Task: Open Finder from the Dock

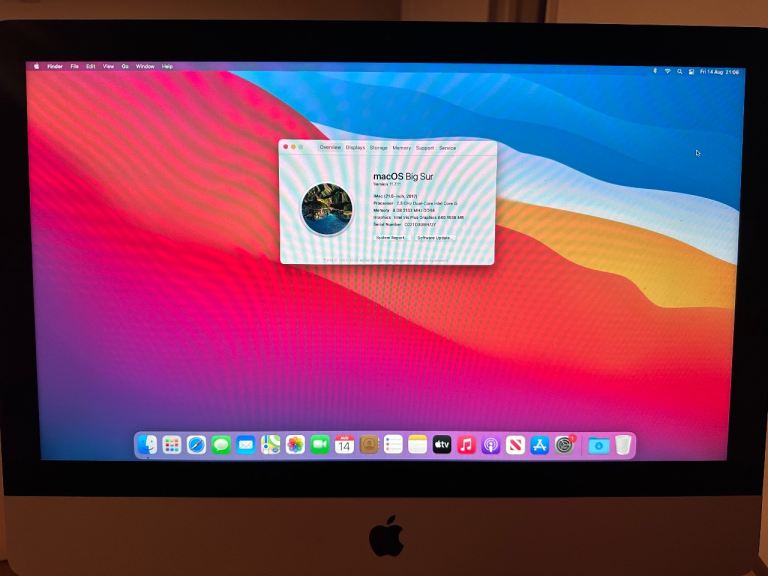Action: [147, 445]
